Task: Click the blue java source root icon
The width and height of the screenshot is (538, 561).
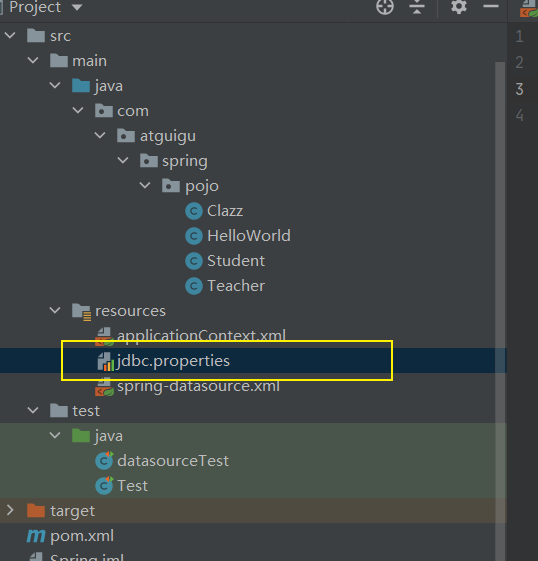Action: [x=81, y=86]
